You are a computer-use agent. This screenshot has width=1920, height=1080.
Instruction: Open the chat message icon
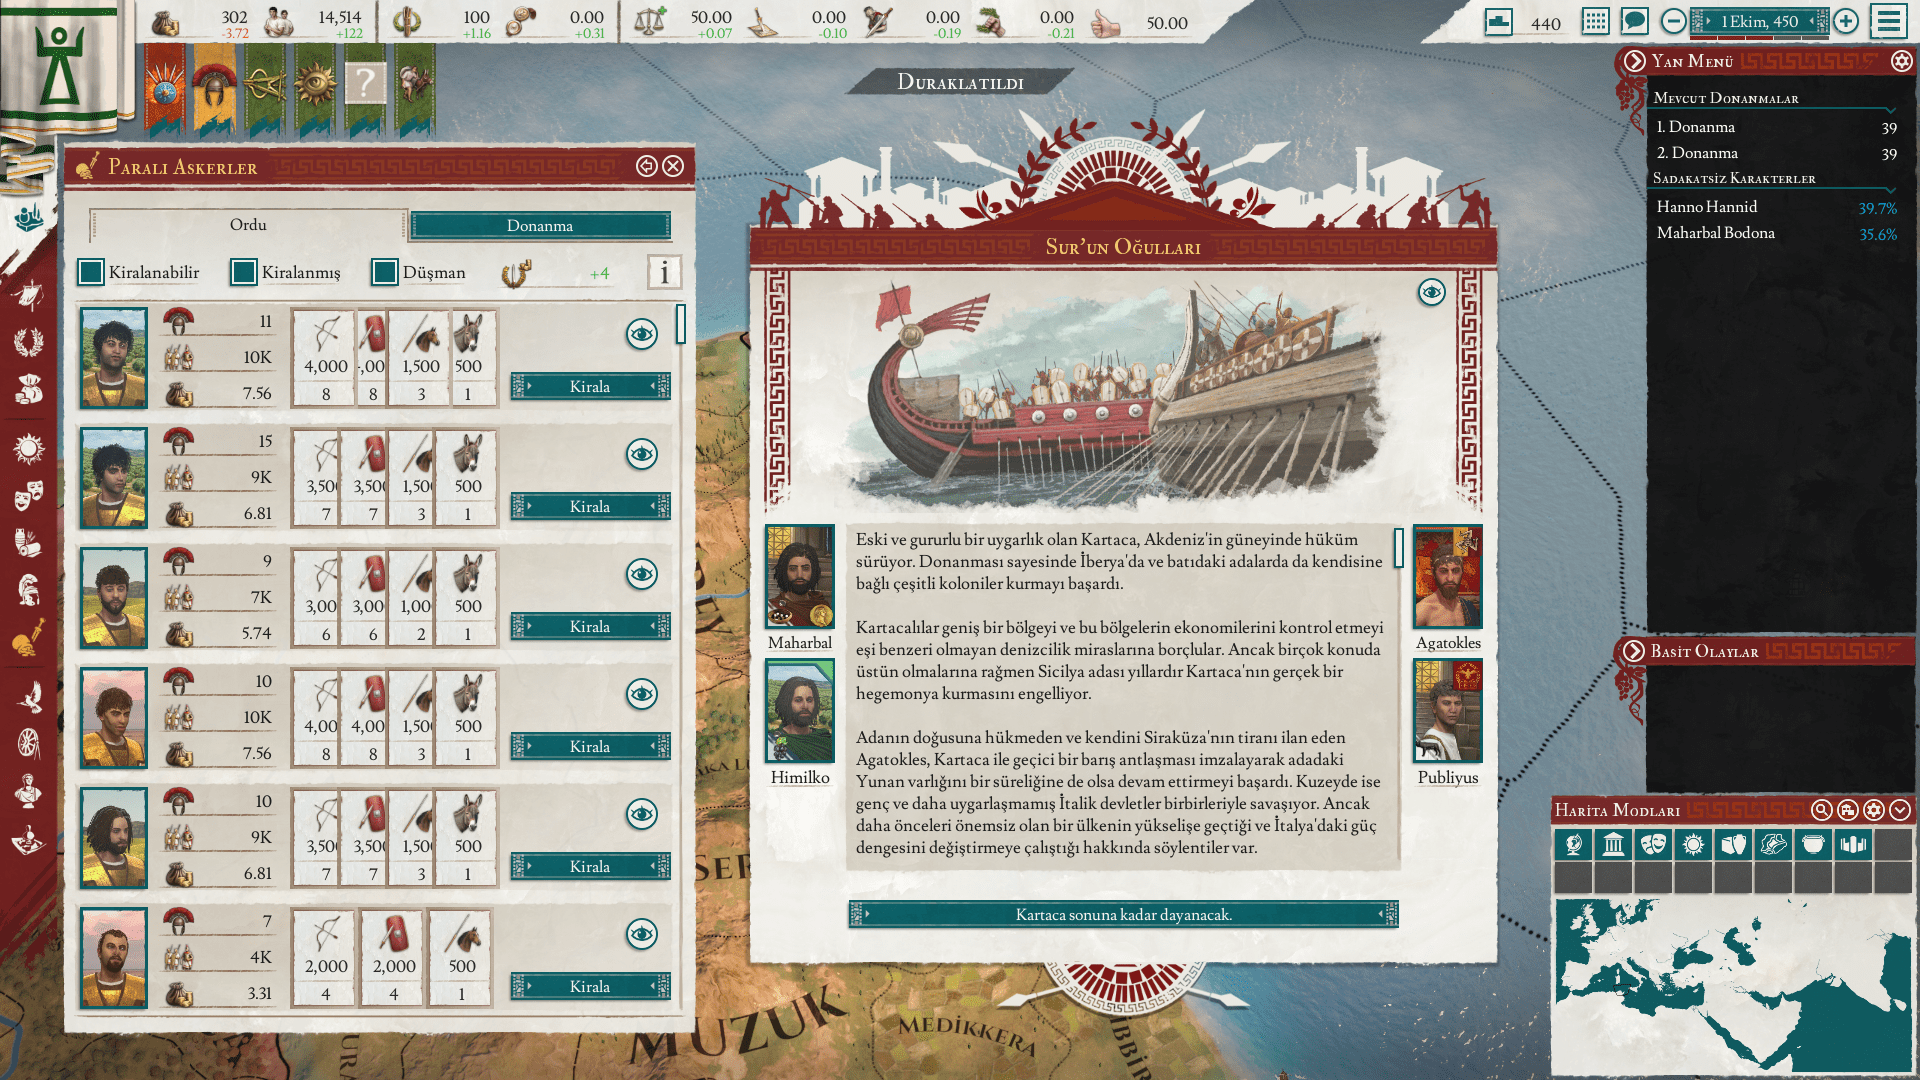tap(1635, 21)
